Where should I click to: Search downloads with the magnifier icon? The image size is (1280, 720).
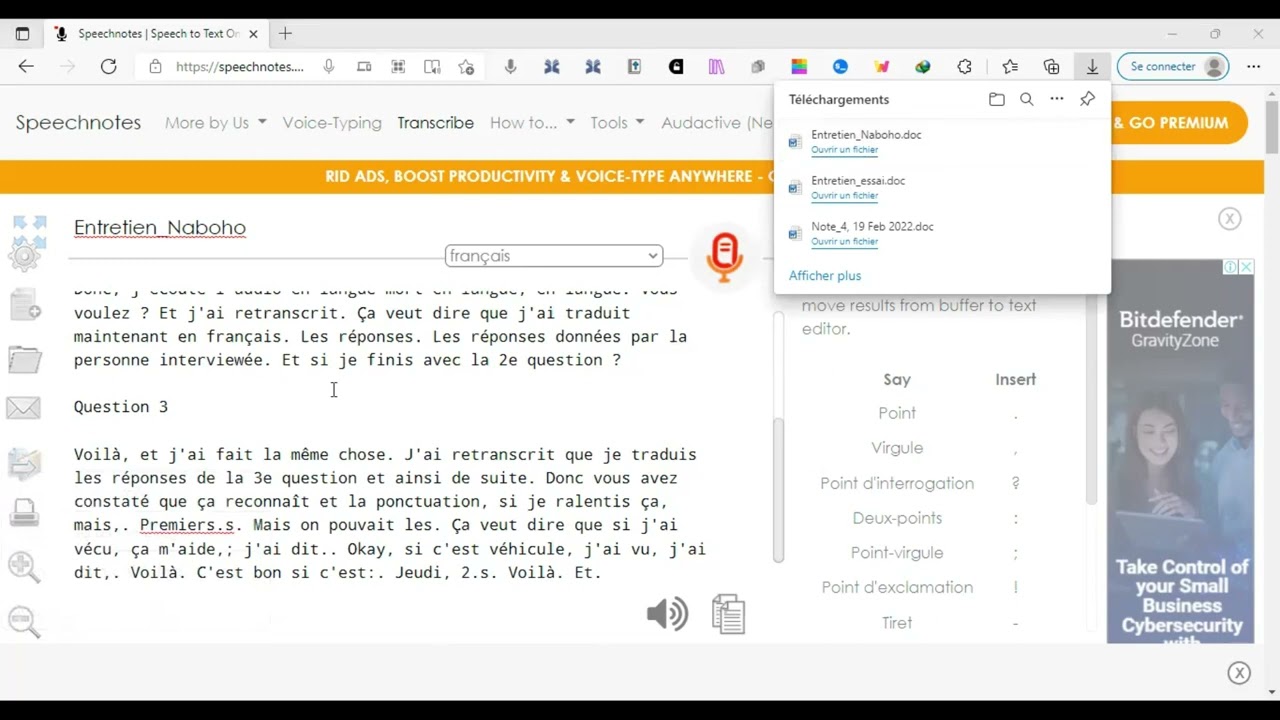pos(1026,99)
